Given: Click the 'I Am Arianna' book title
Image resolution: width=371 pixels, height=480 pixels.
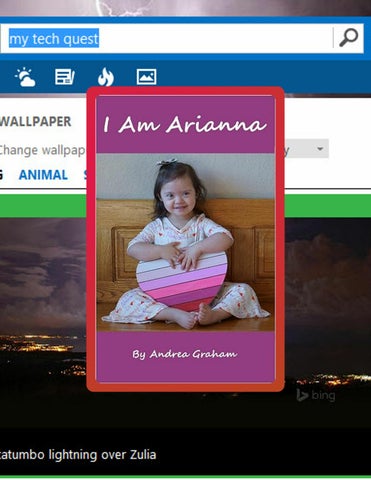Looking at the screenshot, I should coord(185,124).
